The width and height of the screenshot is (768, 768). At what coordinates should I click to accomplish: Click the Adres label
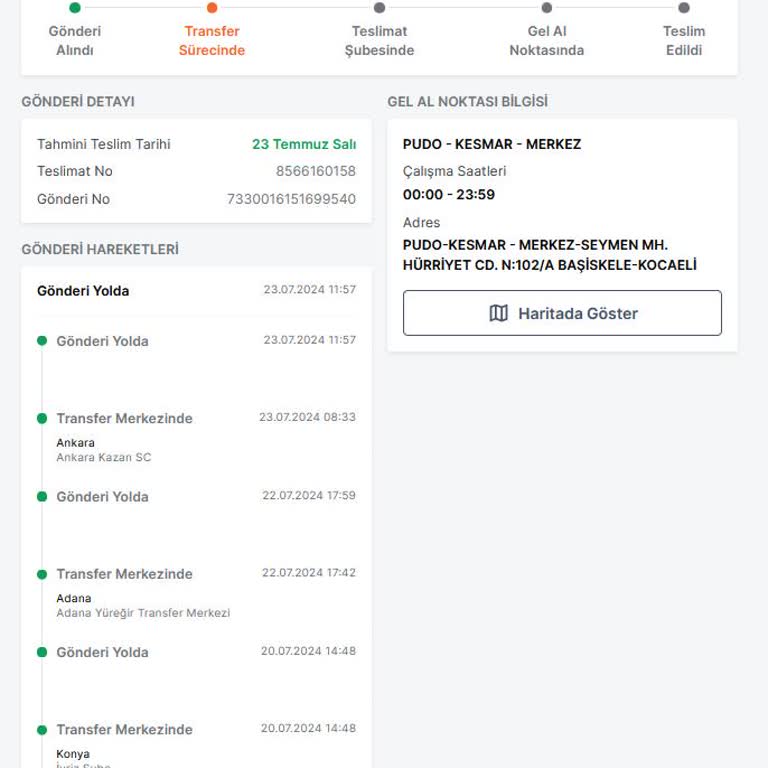pos(421,222)
